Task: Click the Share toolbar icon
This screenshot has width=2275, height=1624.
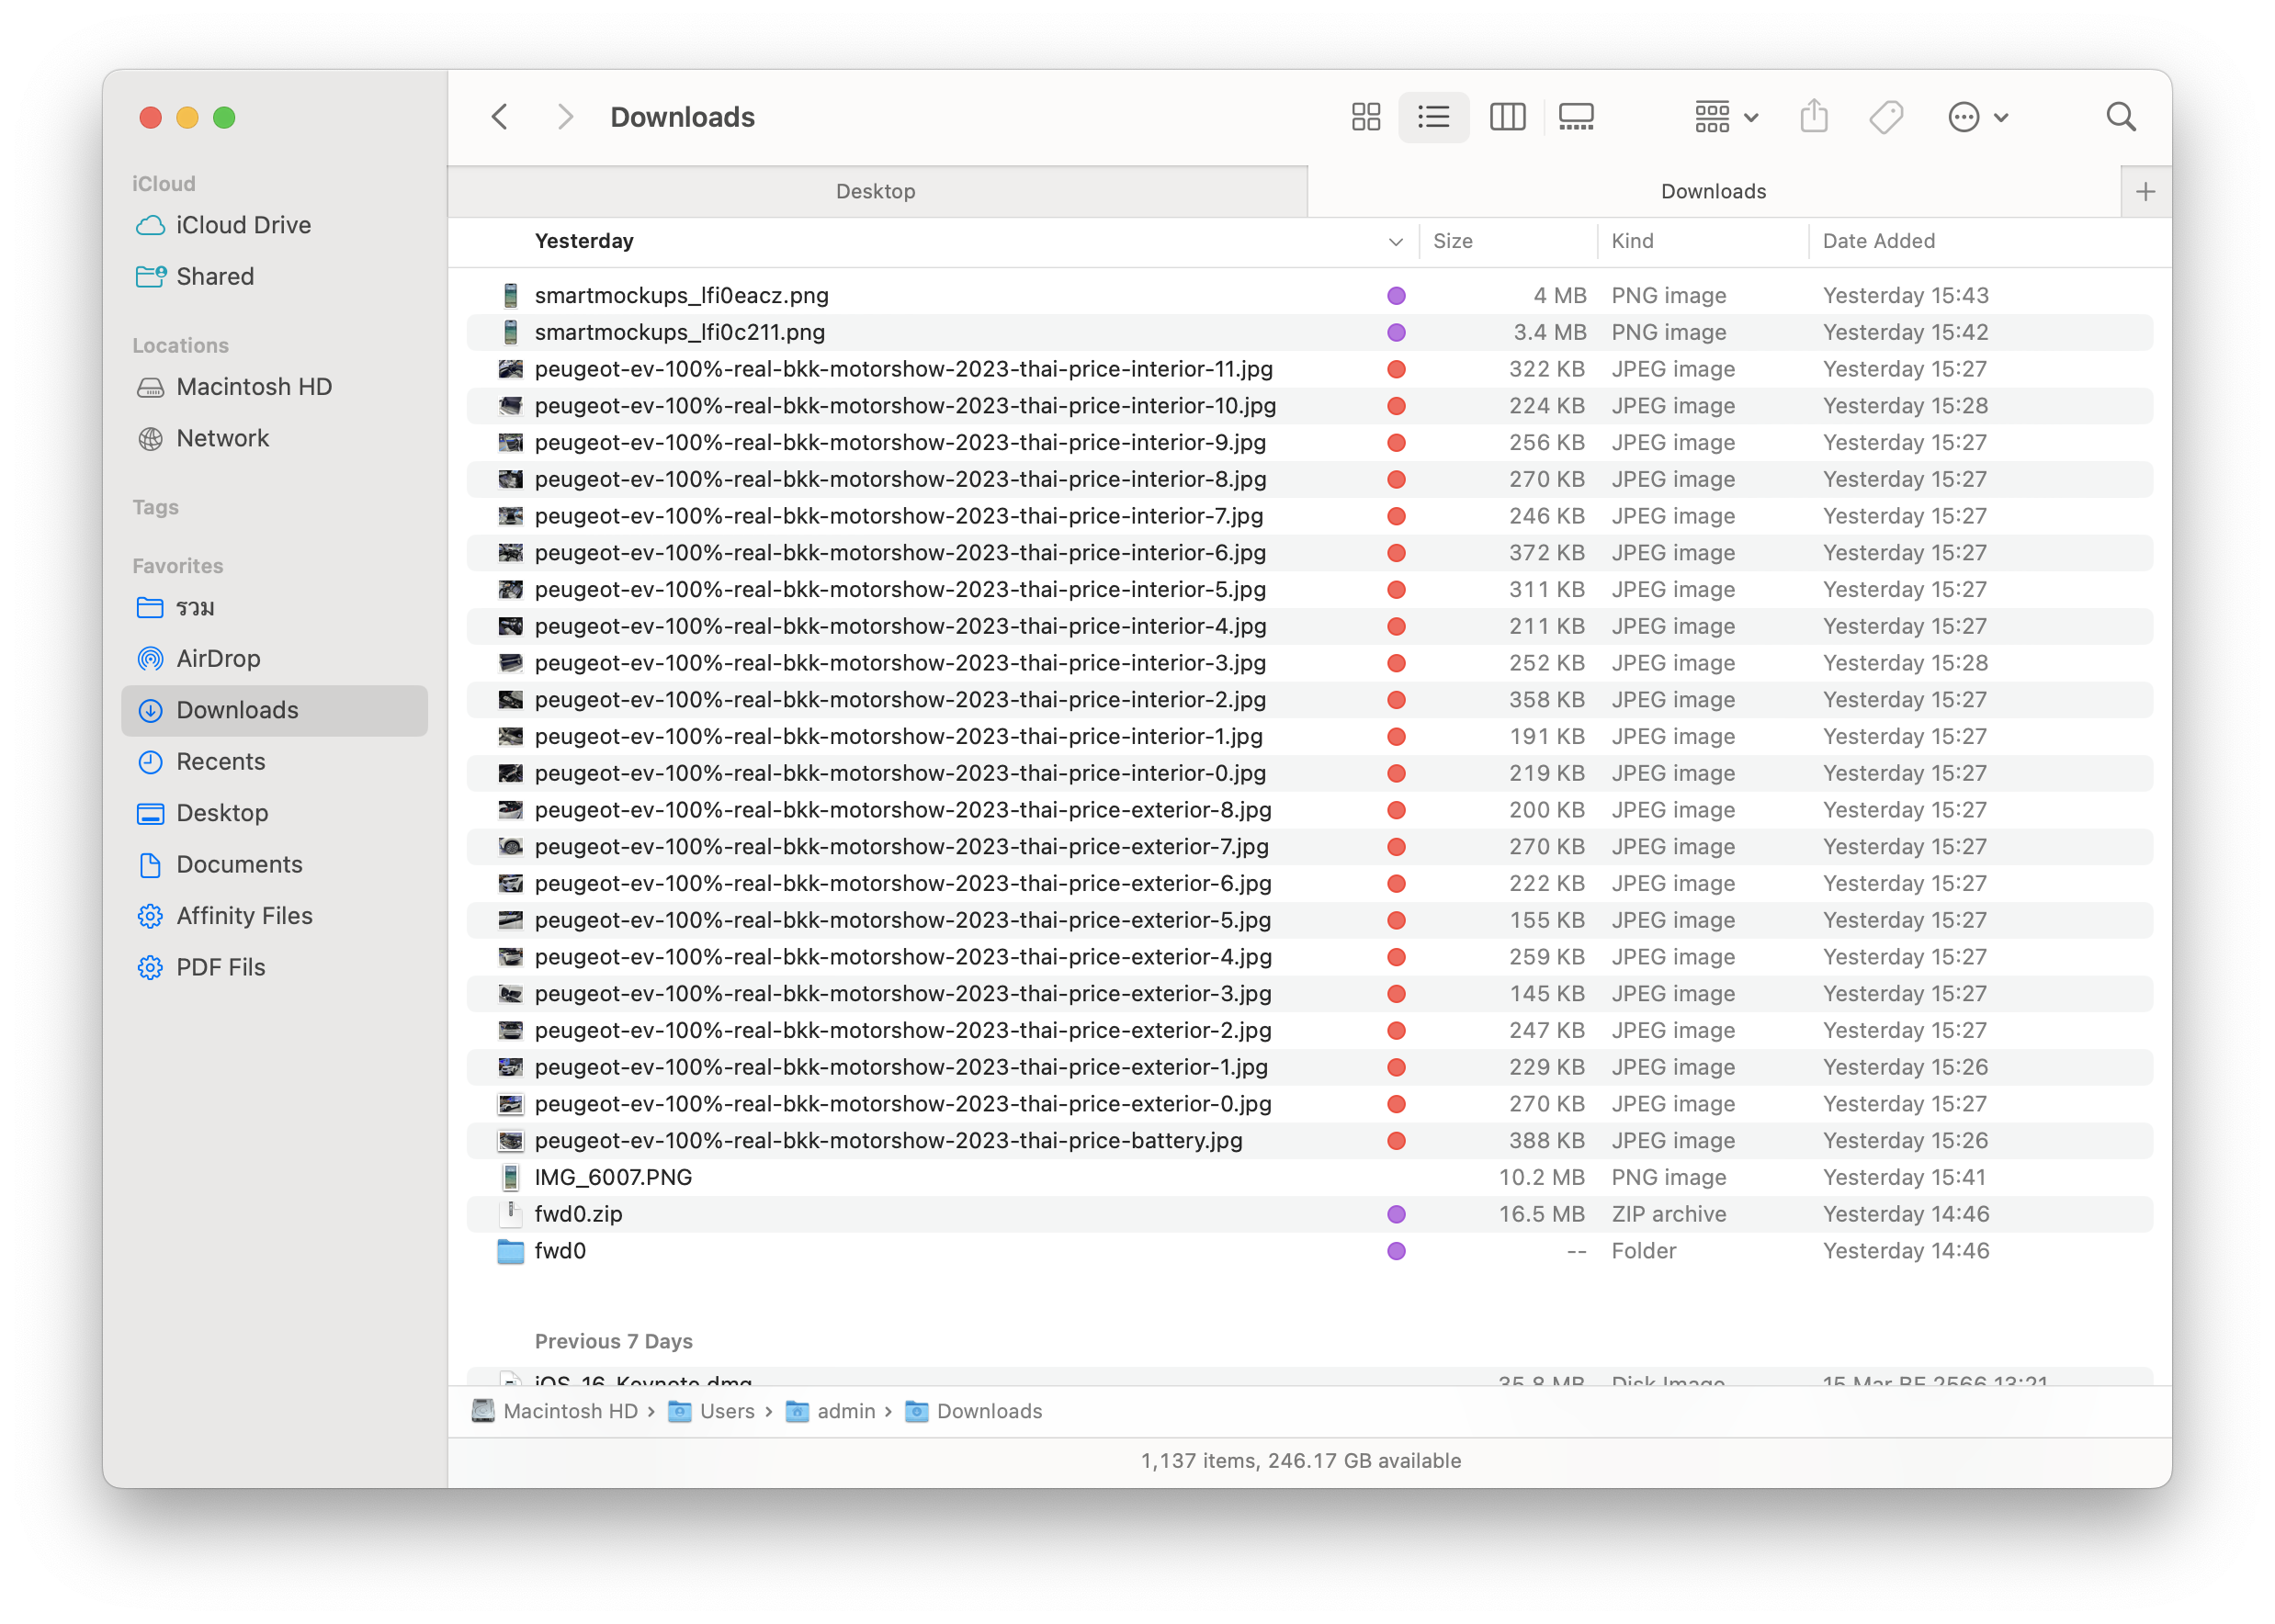Action: click(1813, 117)
